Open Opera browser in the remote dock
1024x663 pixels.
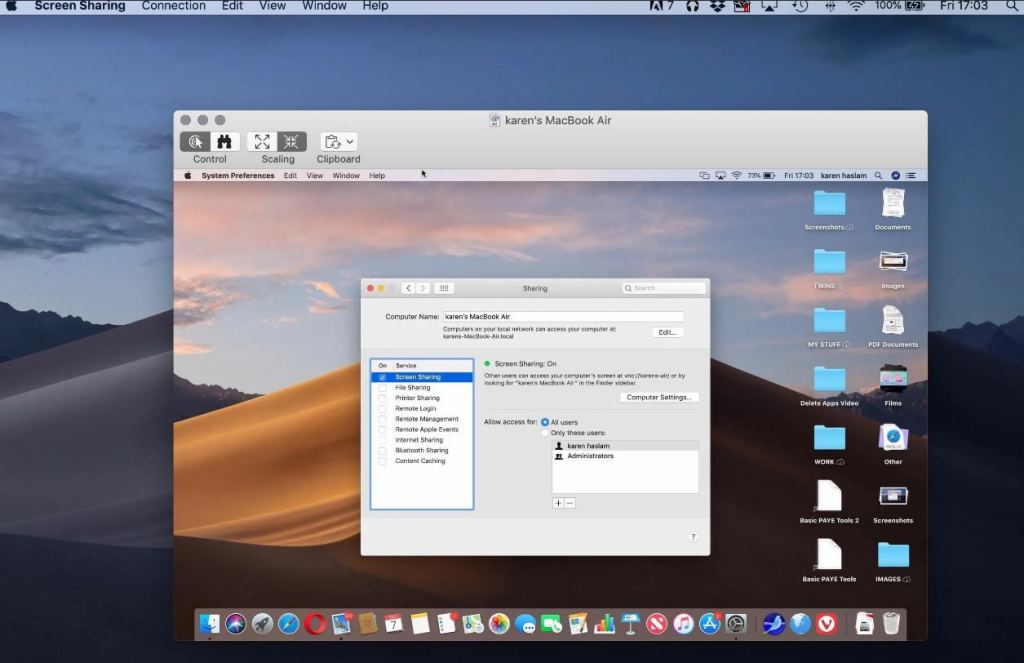314,624
